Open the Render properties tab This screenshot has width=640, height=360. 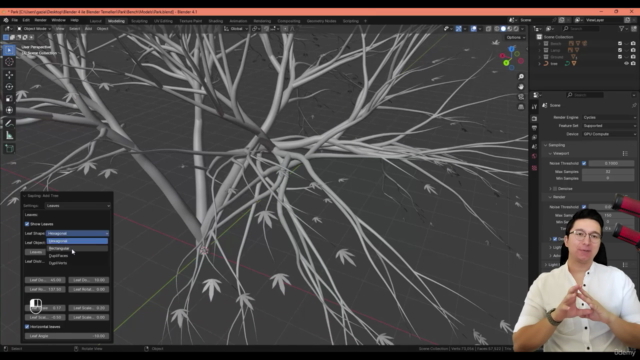click(x=534, y=118)
